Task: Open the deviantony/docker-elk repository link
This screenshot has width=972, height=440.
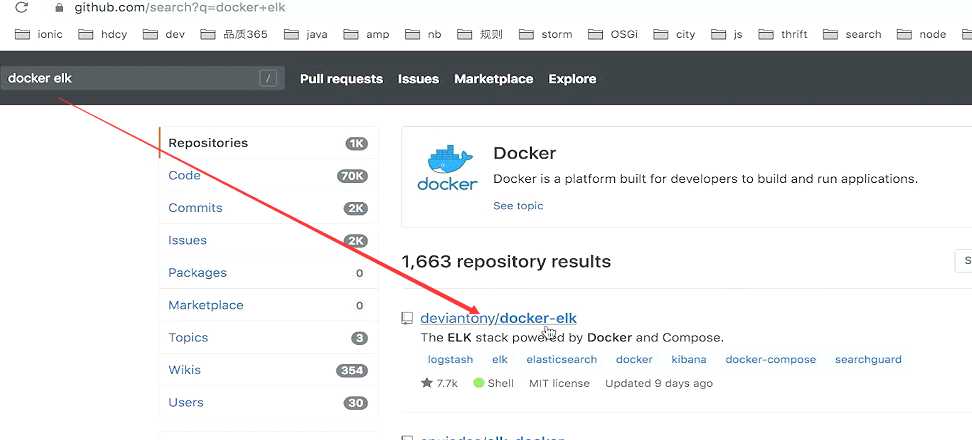Action: click(498, 318)
